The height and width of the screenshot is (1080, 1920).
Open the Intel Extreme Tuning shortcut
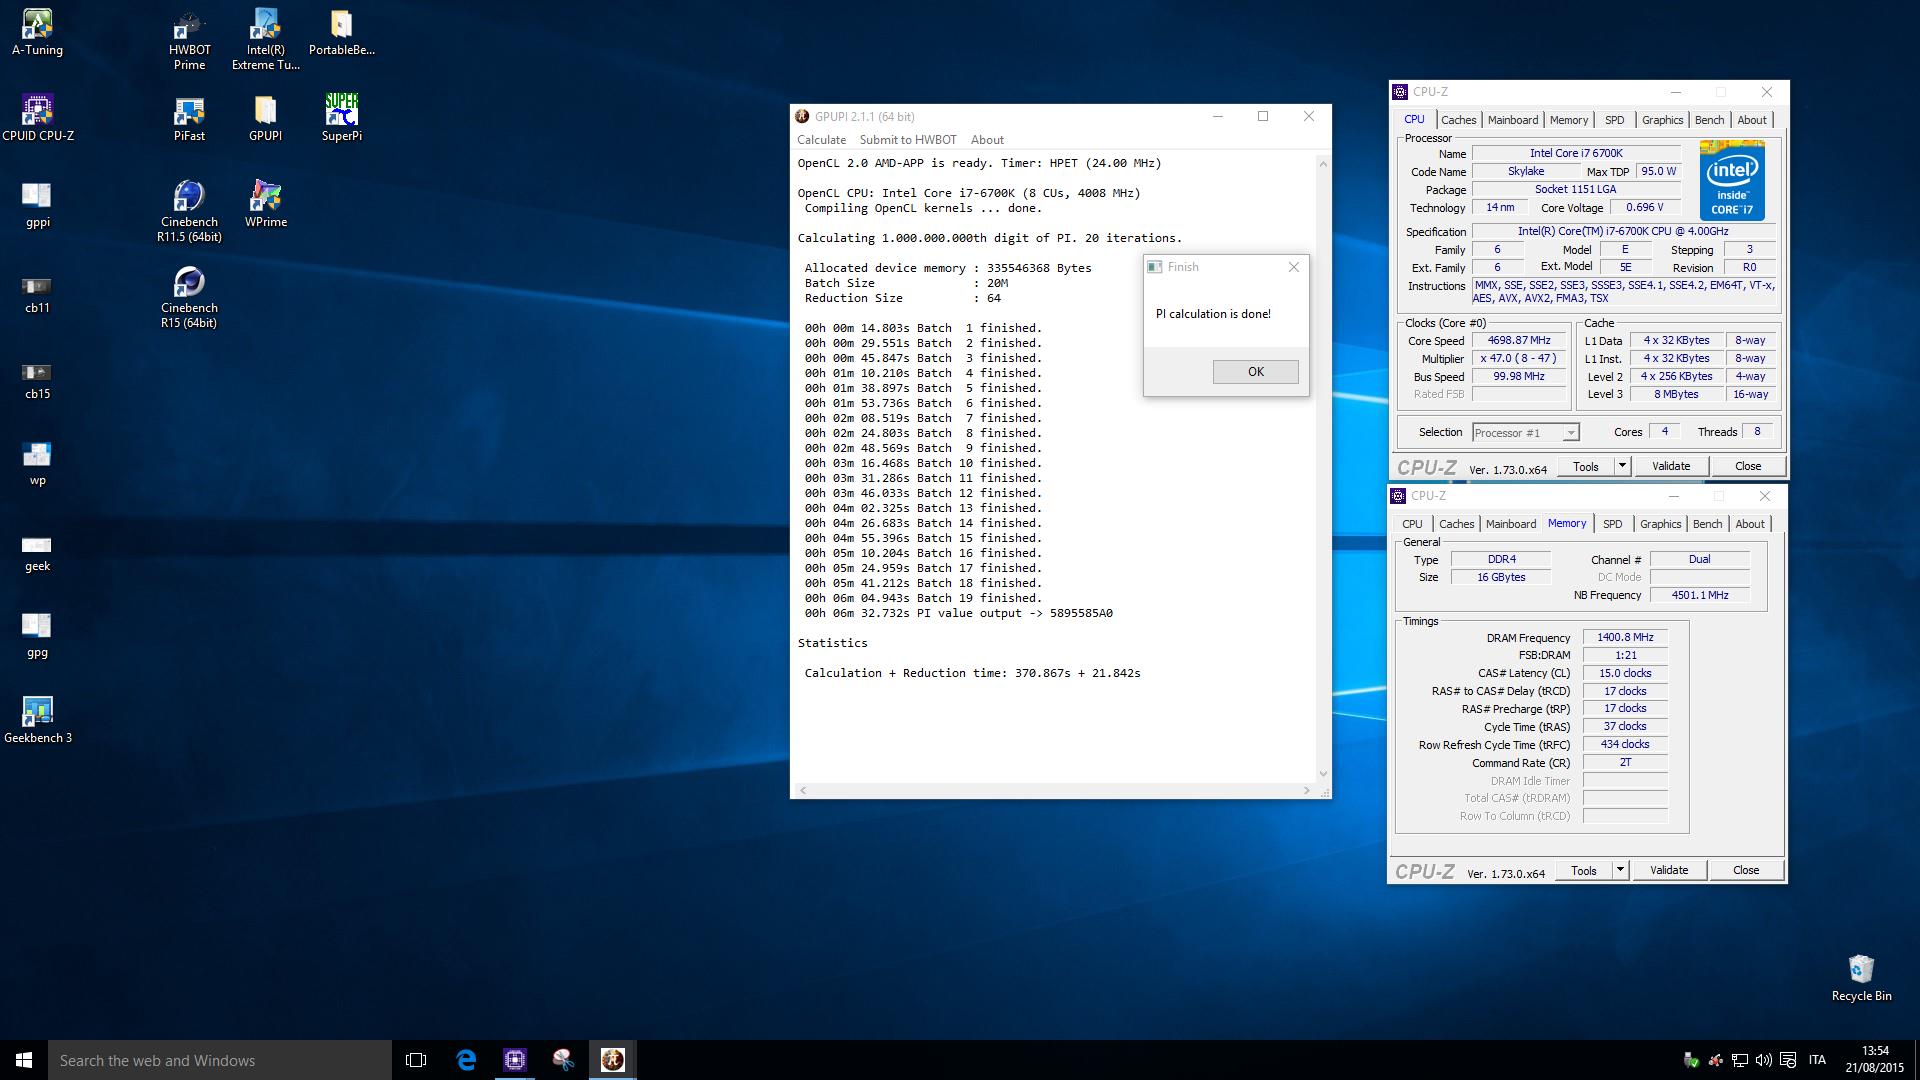click(x=265, y=40)
